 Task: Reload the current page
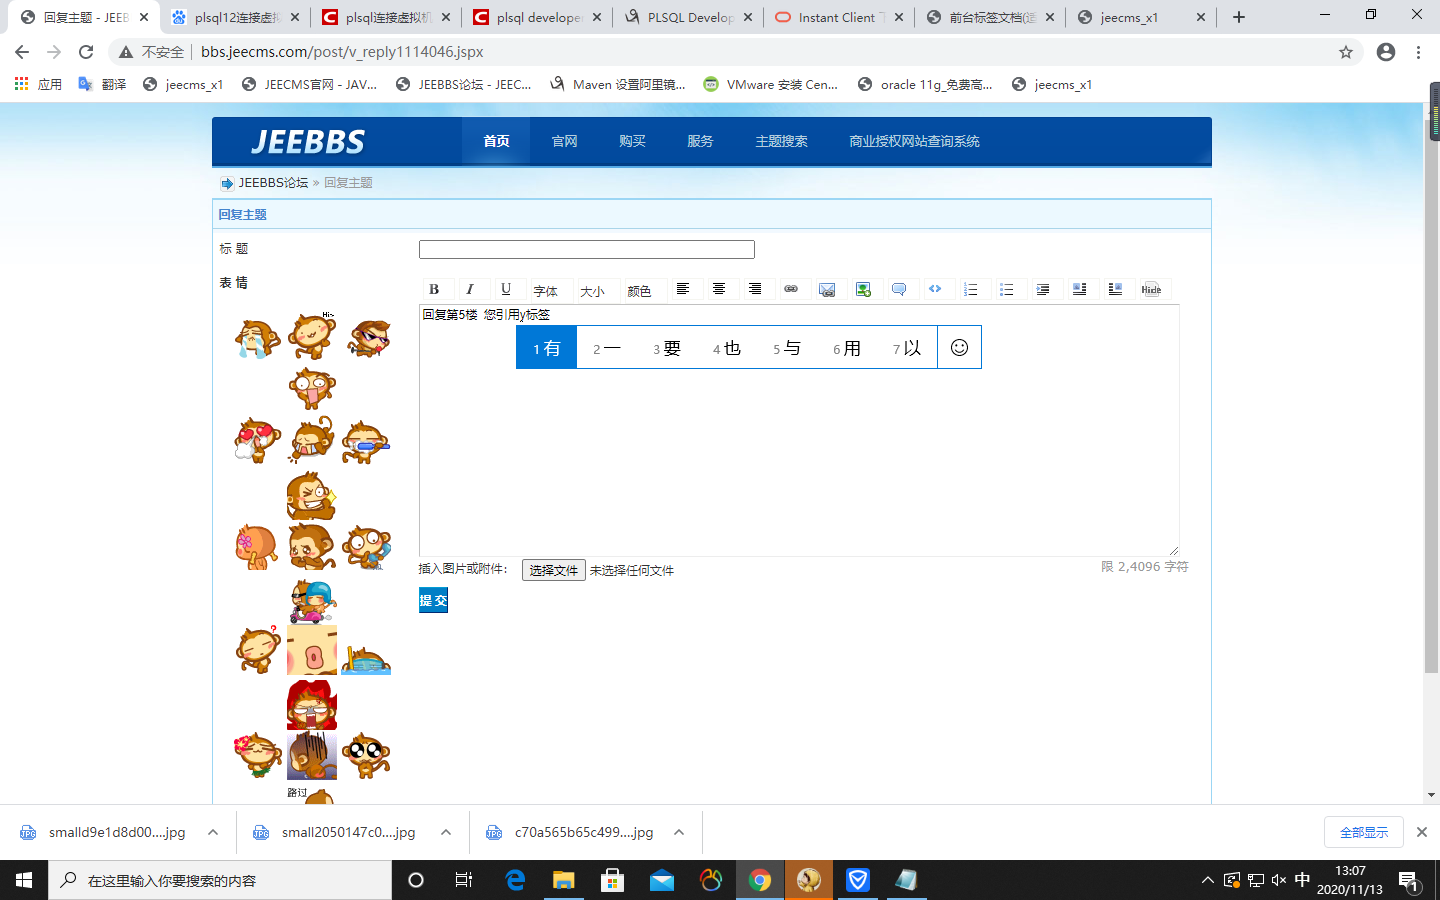[86, 52]
